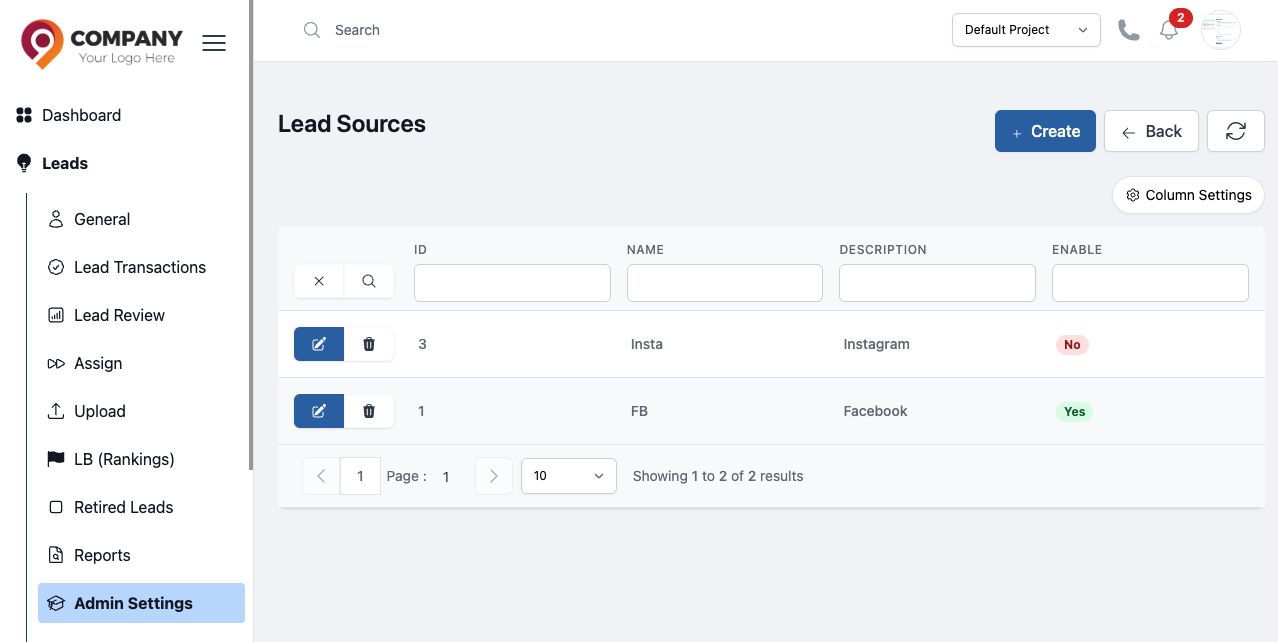Viewport: 1278px width, 642px height.
Task: Open the Default Project dropdown
Action: pos(1026,30)
